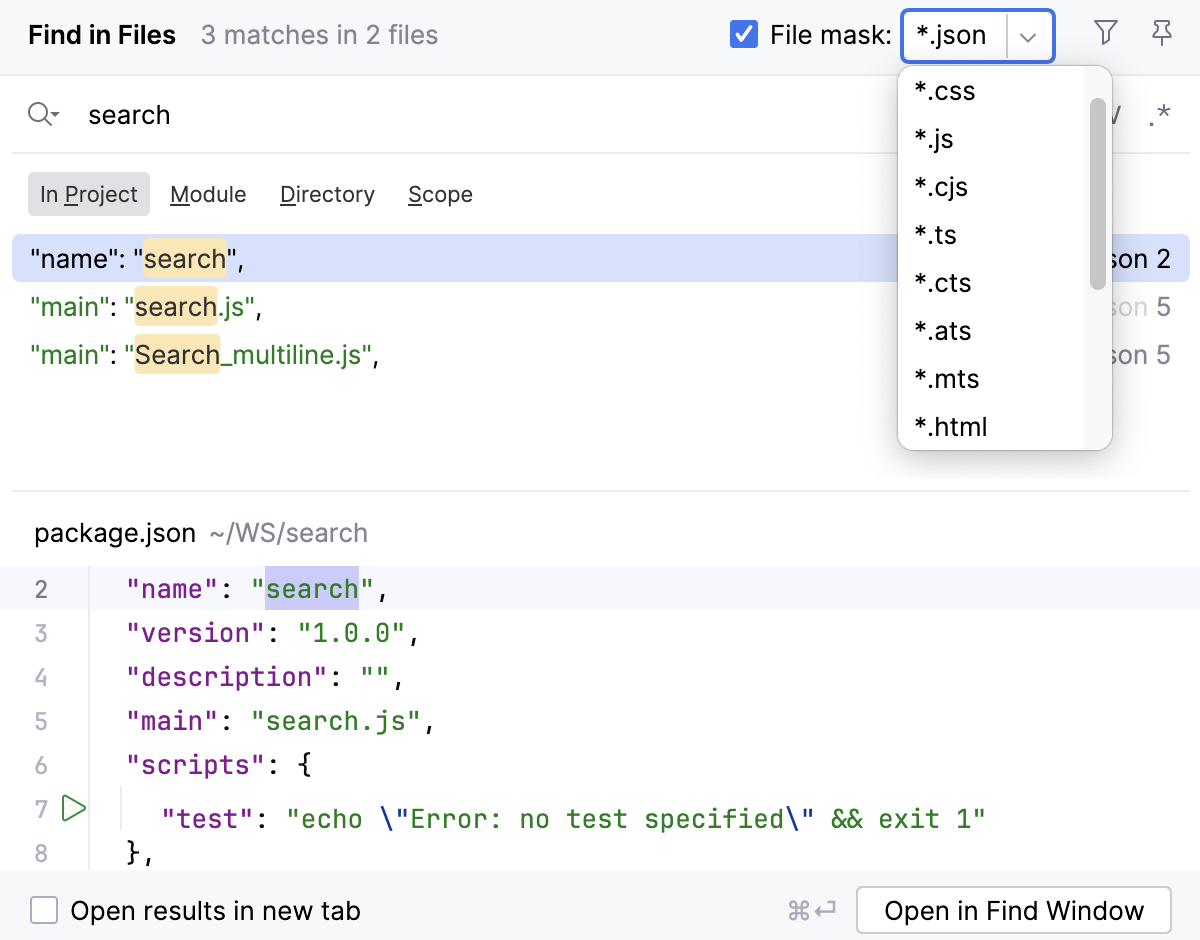Open the Scope selector

[440, 194]
